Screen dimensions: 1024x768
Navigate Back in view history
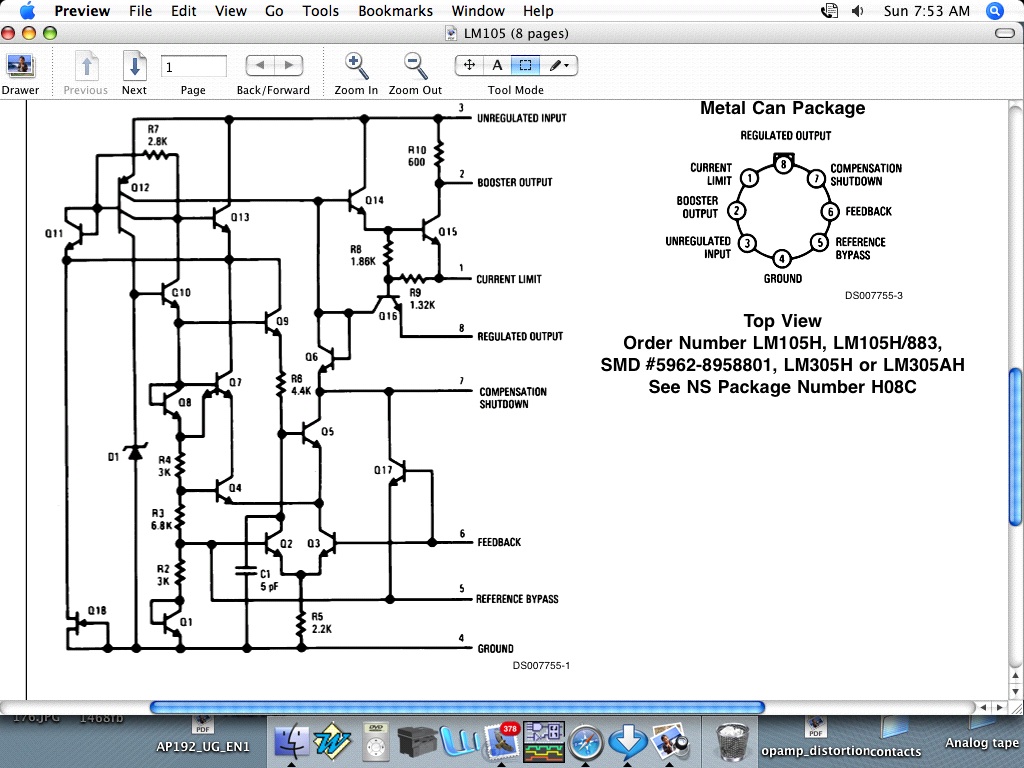260,65
